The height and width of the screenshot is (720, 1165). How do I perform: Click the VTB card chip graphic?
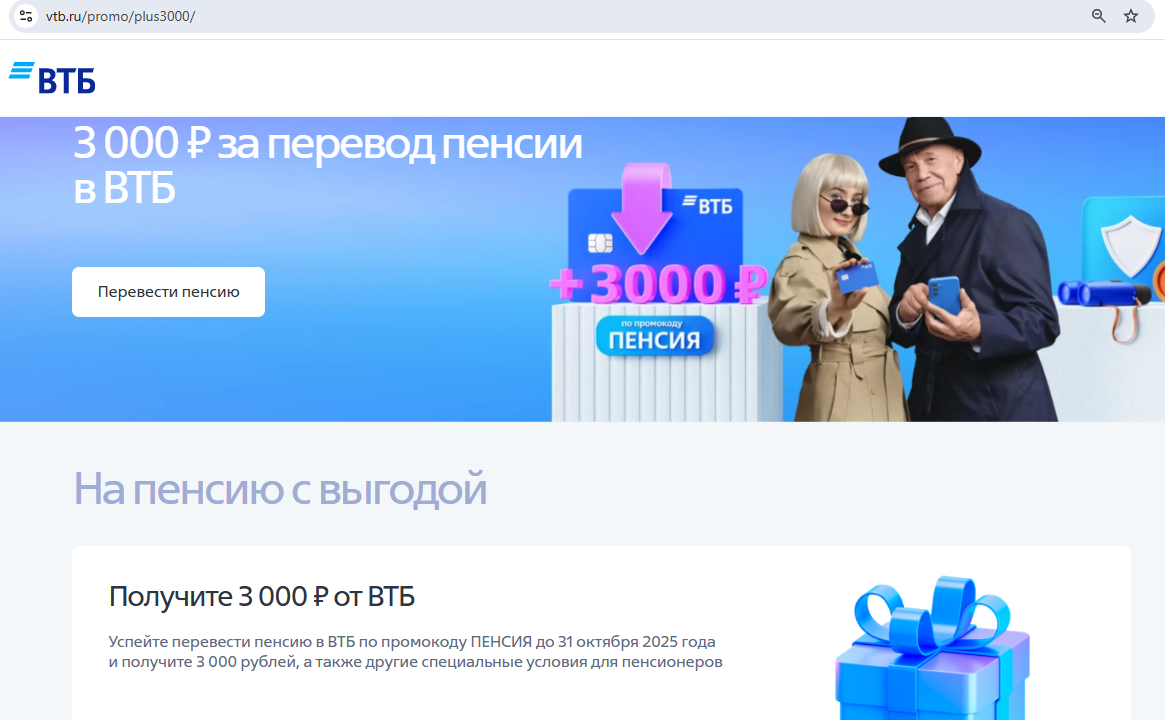click(600, 243)
